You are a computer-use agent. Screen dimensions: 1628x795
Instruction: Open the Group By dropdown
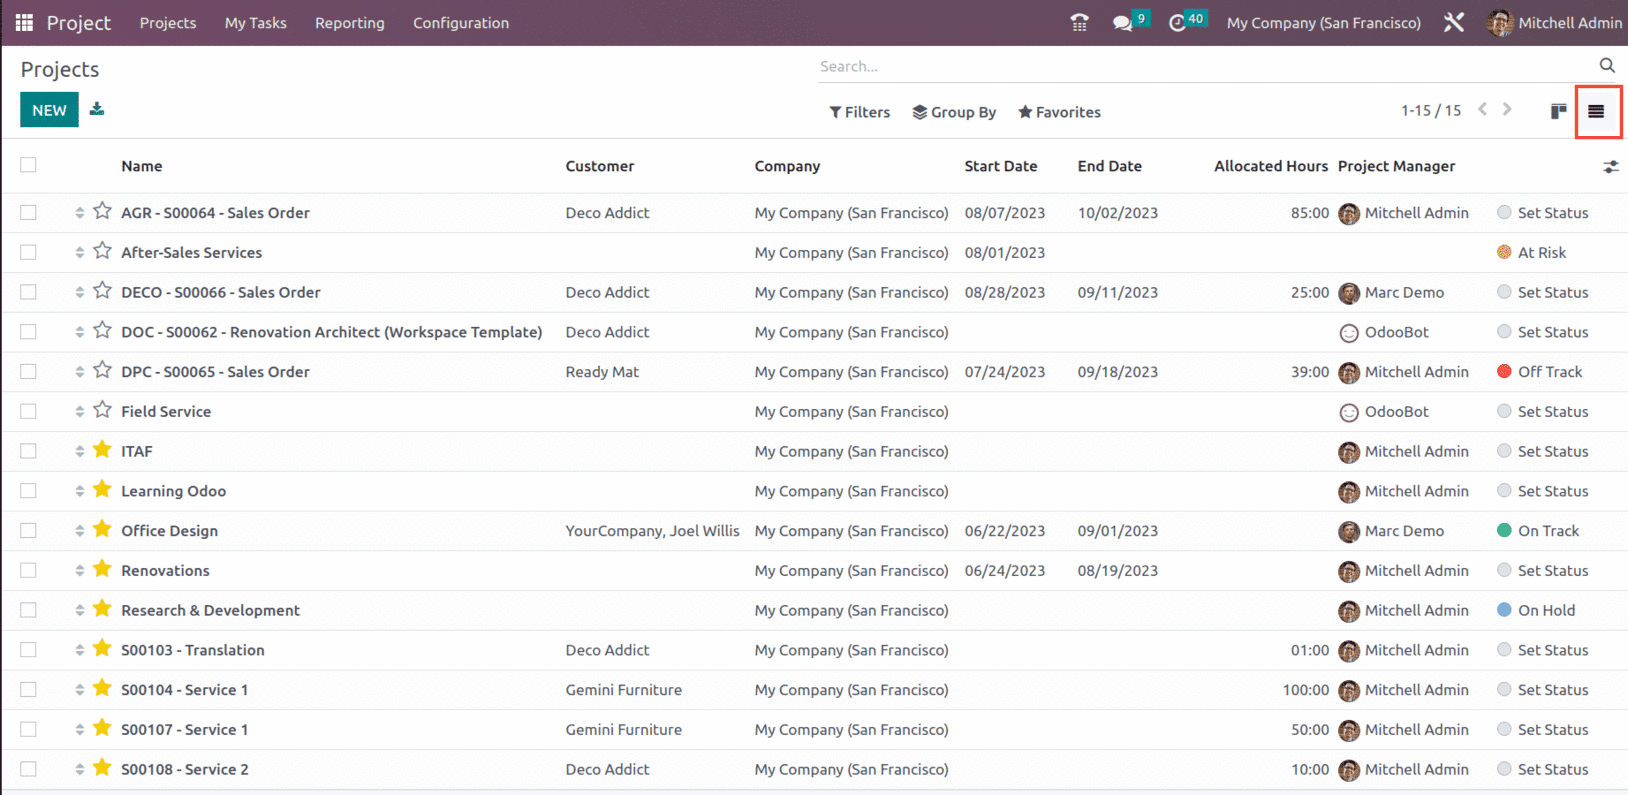(x=954, y=112)
